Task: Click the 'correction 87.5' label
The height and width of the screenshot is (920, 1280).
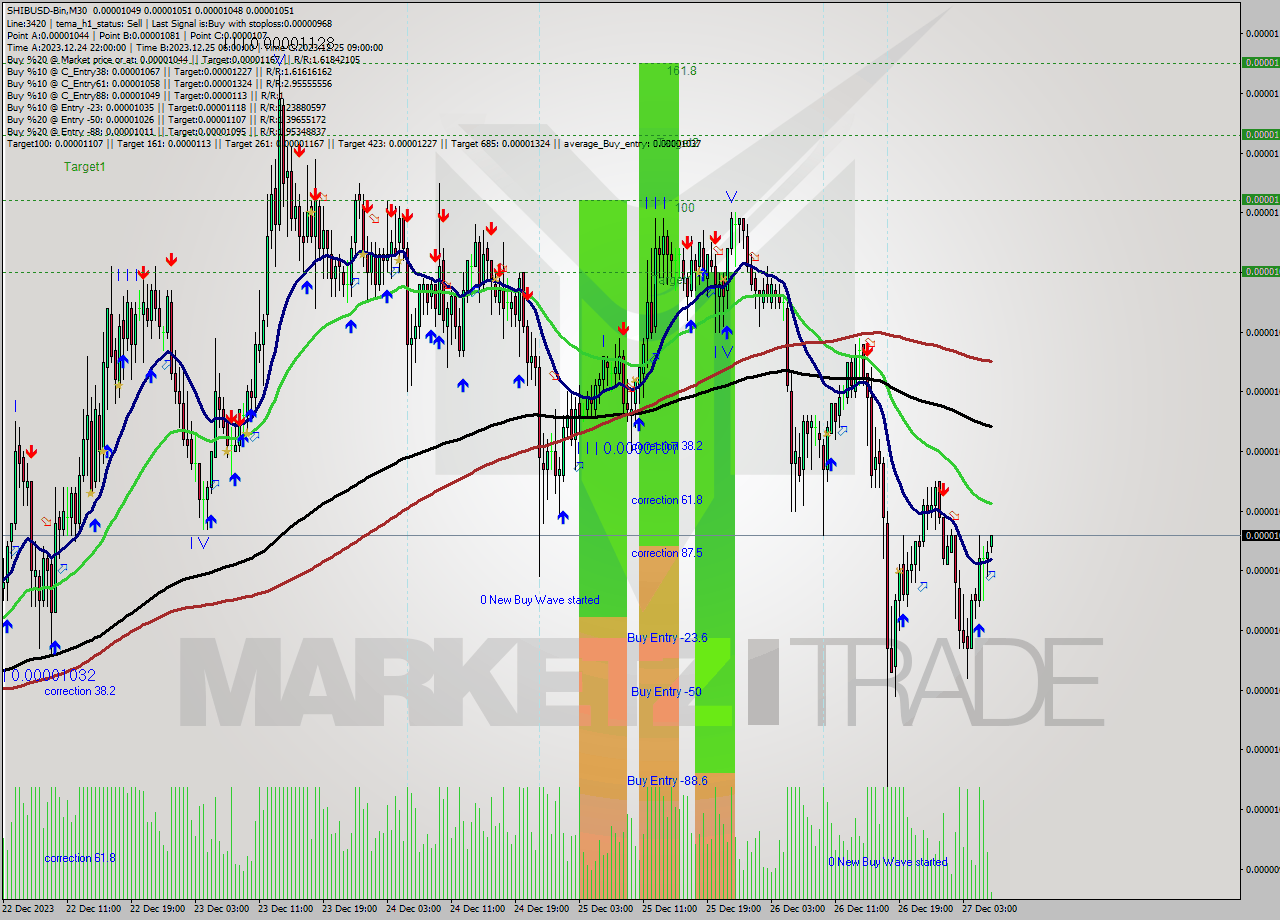Action: click(666, 553)
